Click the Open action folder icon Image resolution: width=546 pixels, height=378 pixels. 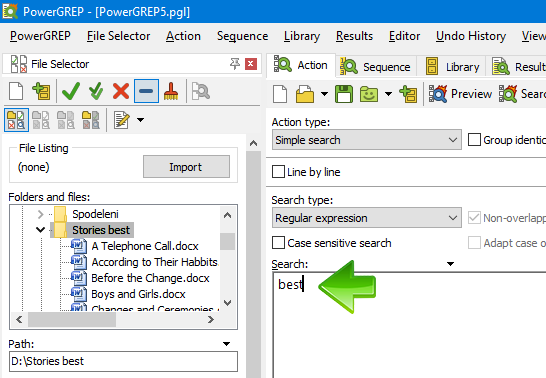305,94
